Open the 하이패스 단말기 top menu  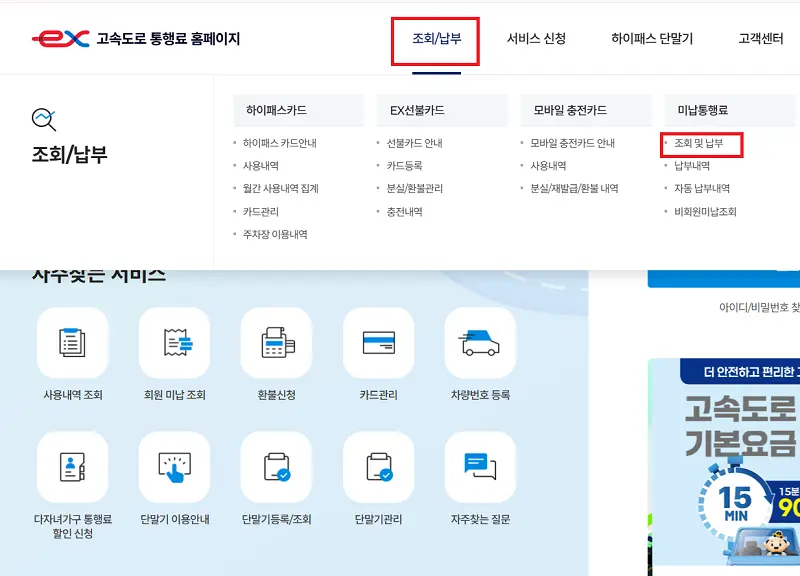click(x=652, y=39)
